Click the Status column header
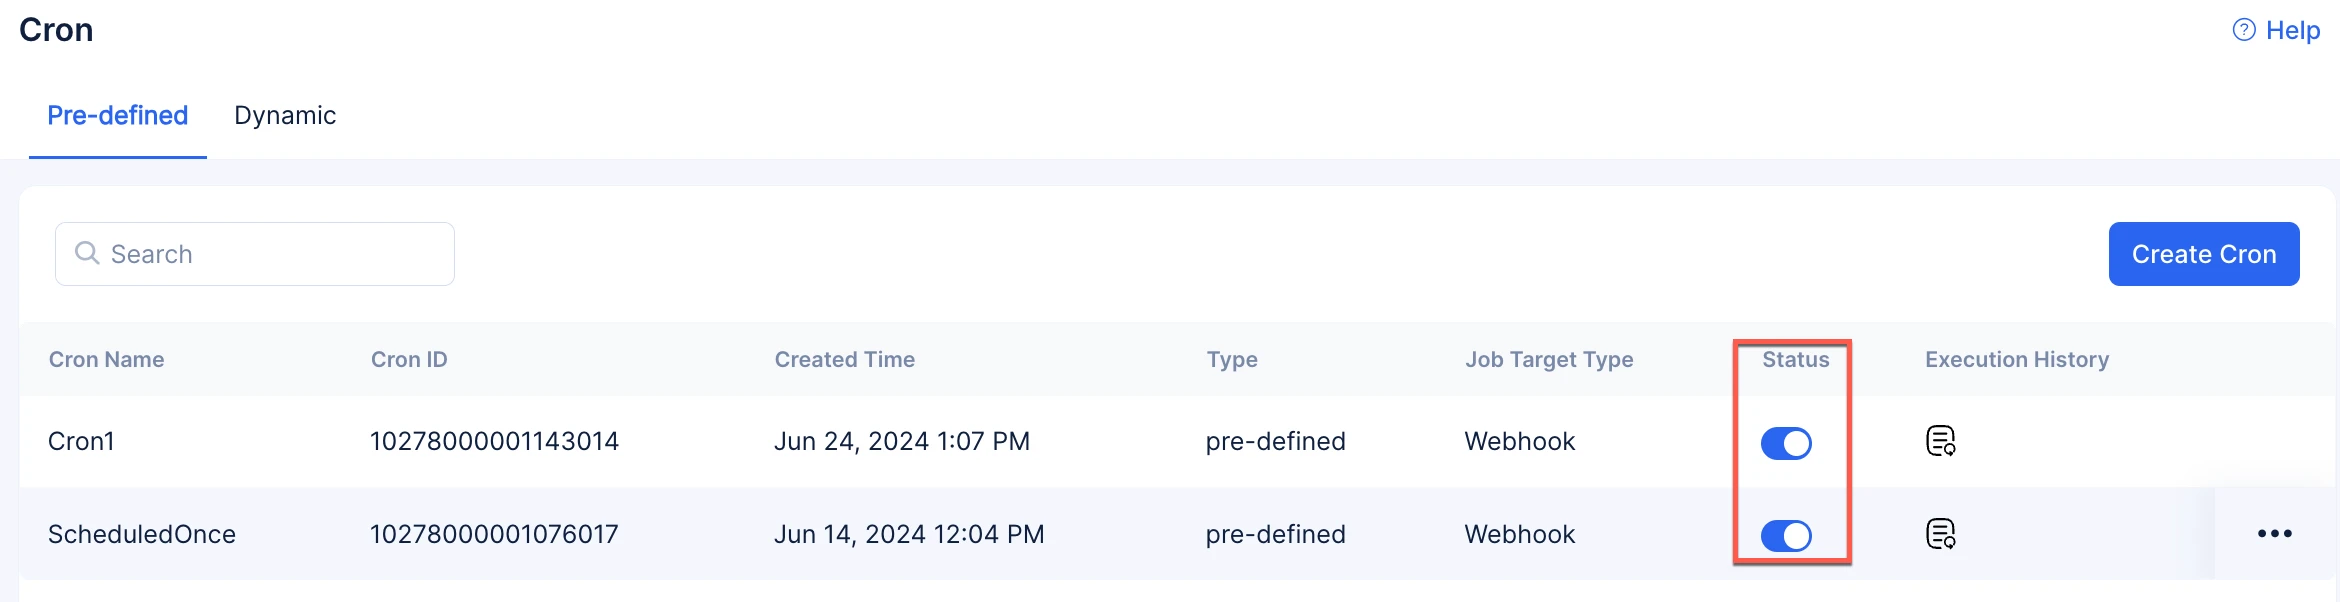 click(x=1795, y=359)
